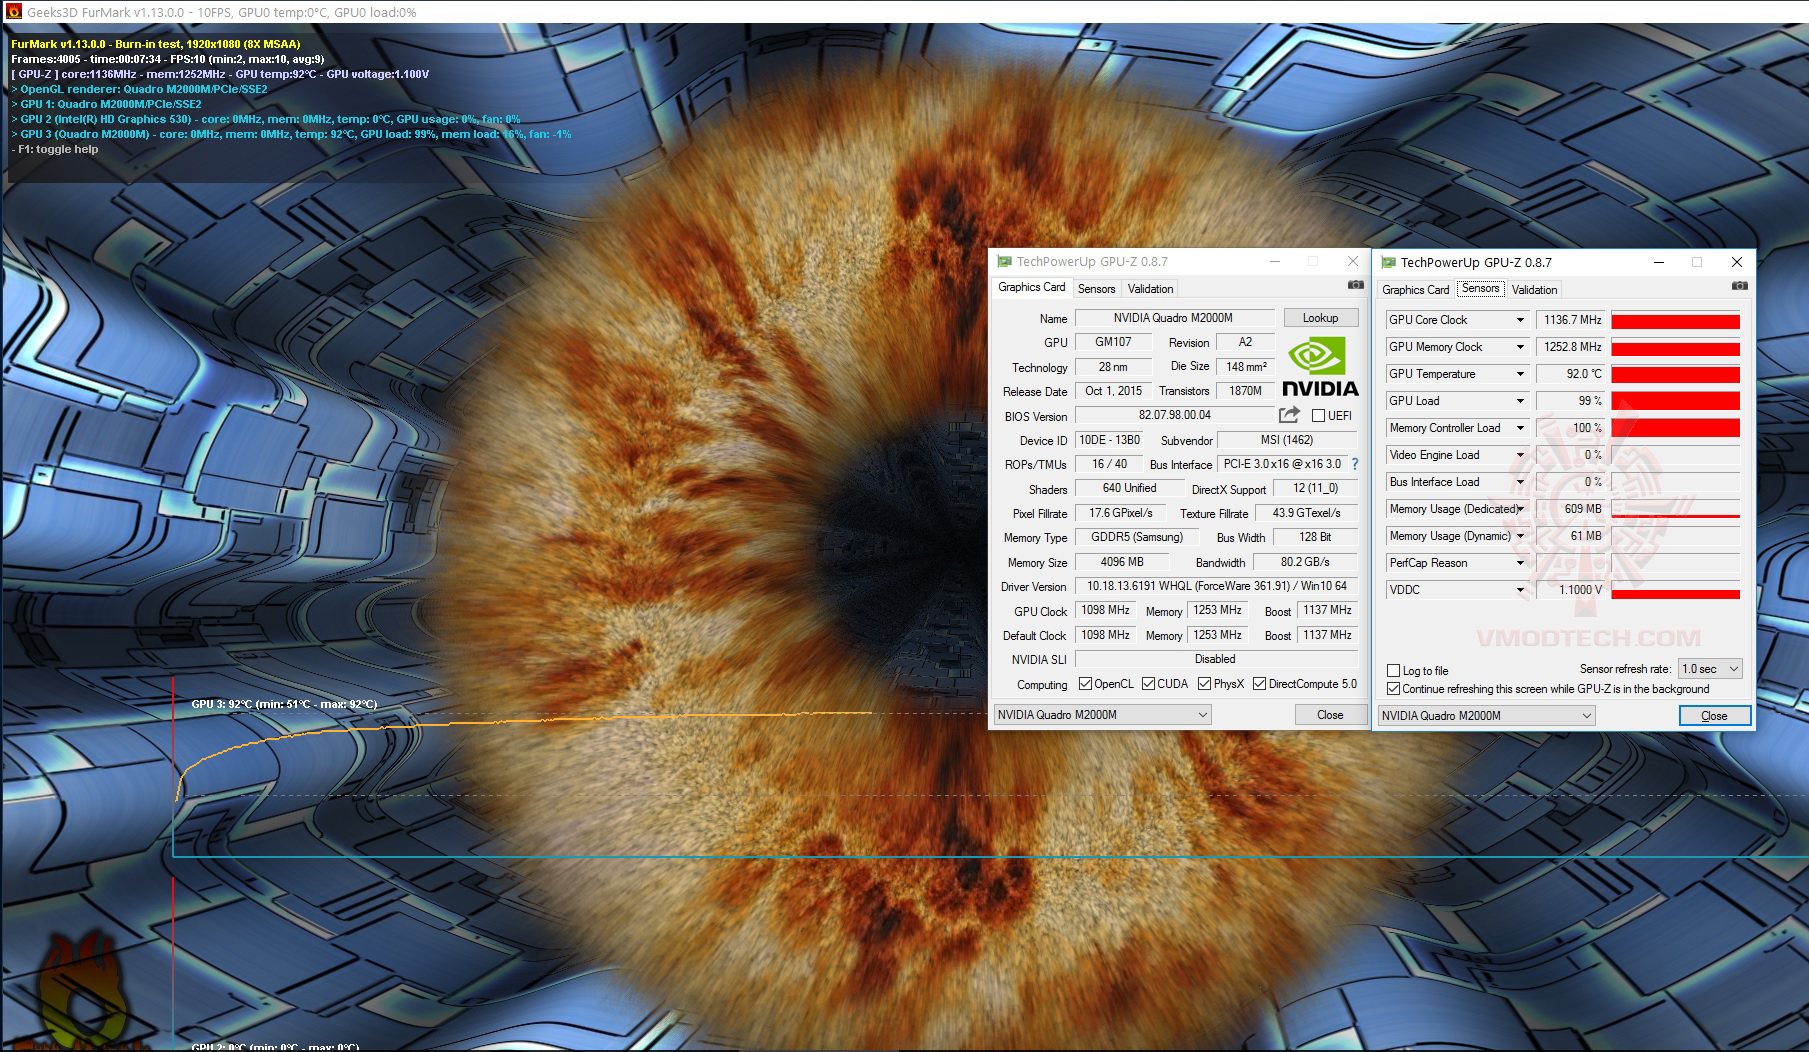
Task: Close the Graphics Card GPU-Z window with title bar X
Action: 1353,261
